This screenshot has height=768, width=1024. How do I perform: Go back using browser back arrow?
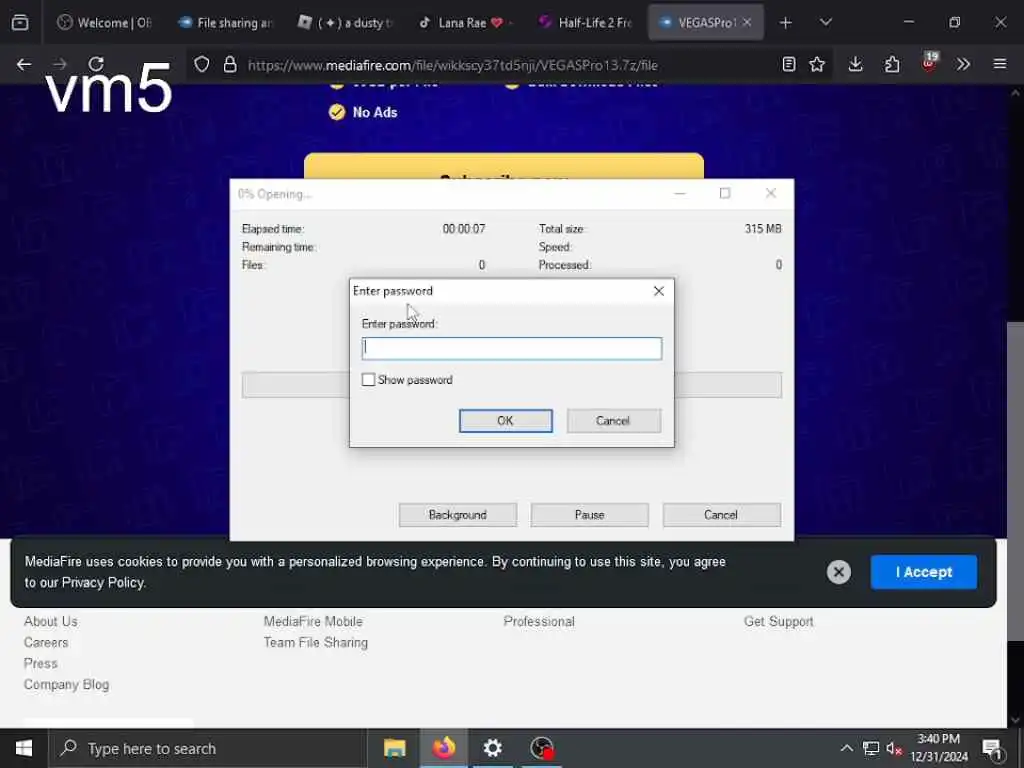click(24, 64)
